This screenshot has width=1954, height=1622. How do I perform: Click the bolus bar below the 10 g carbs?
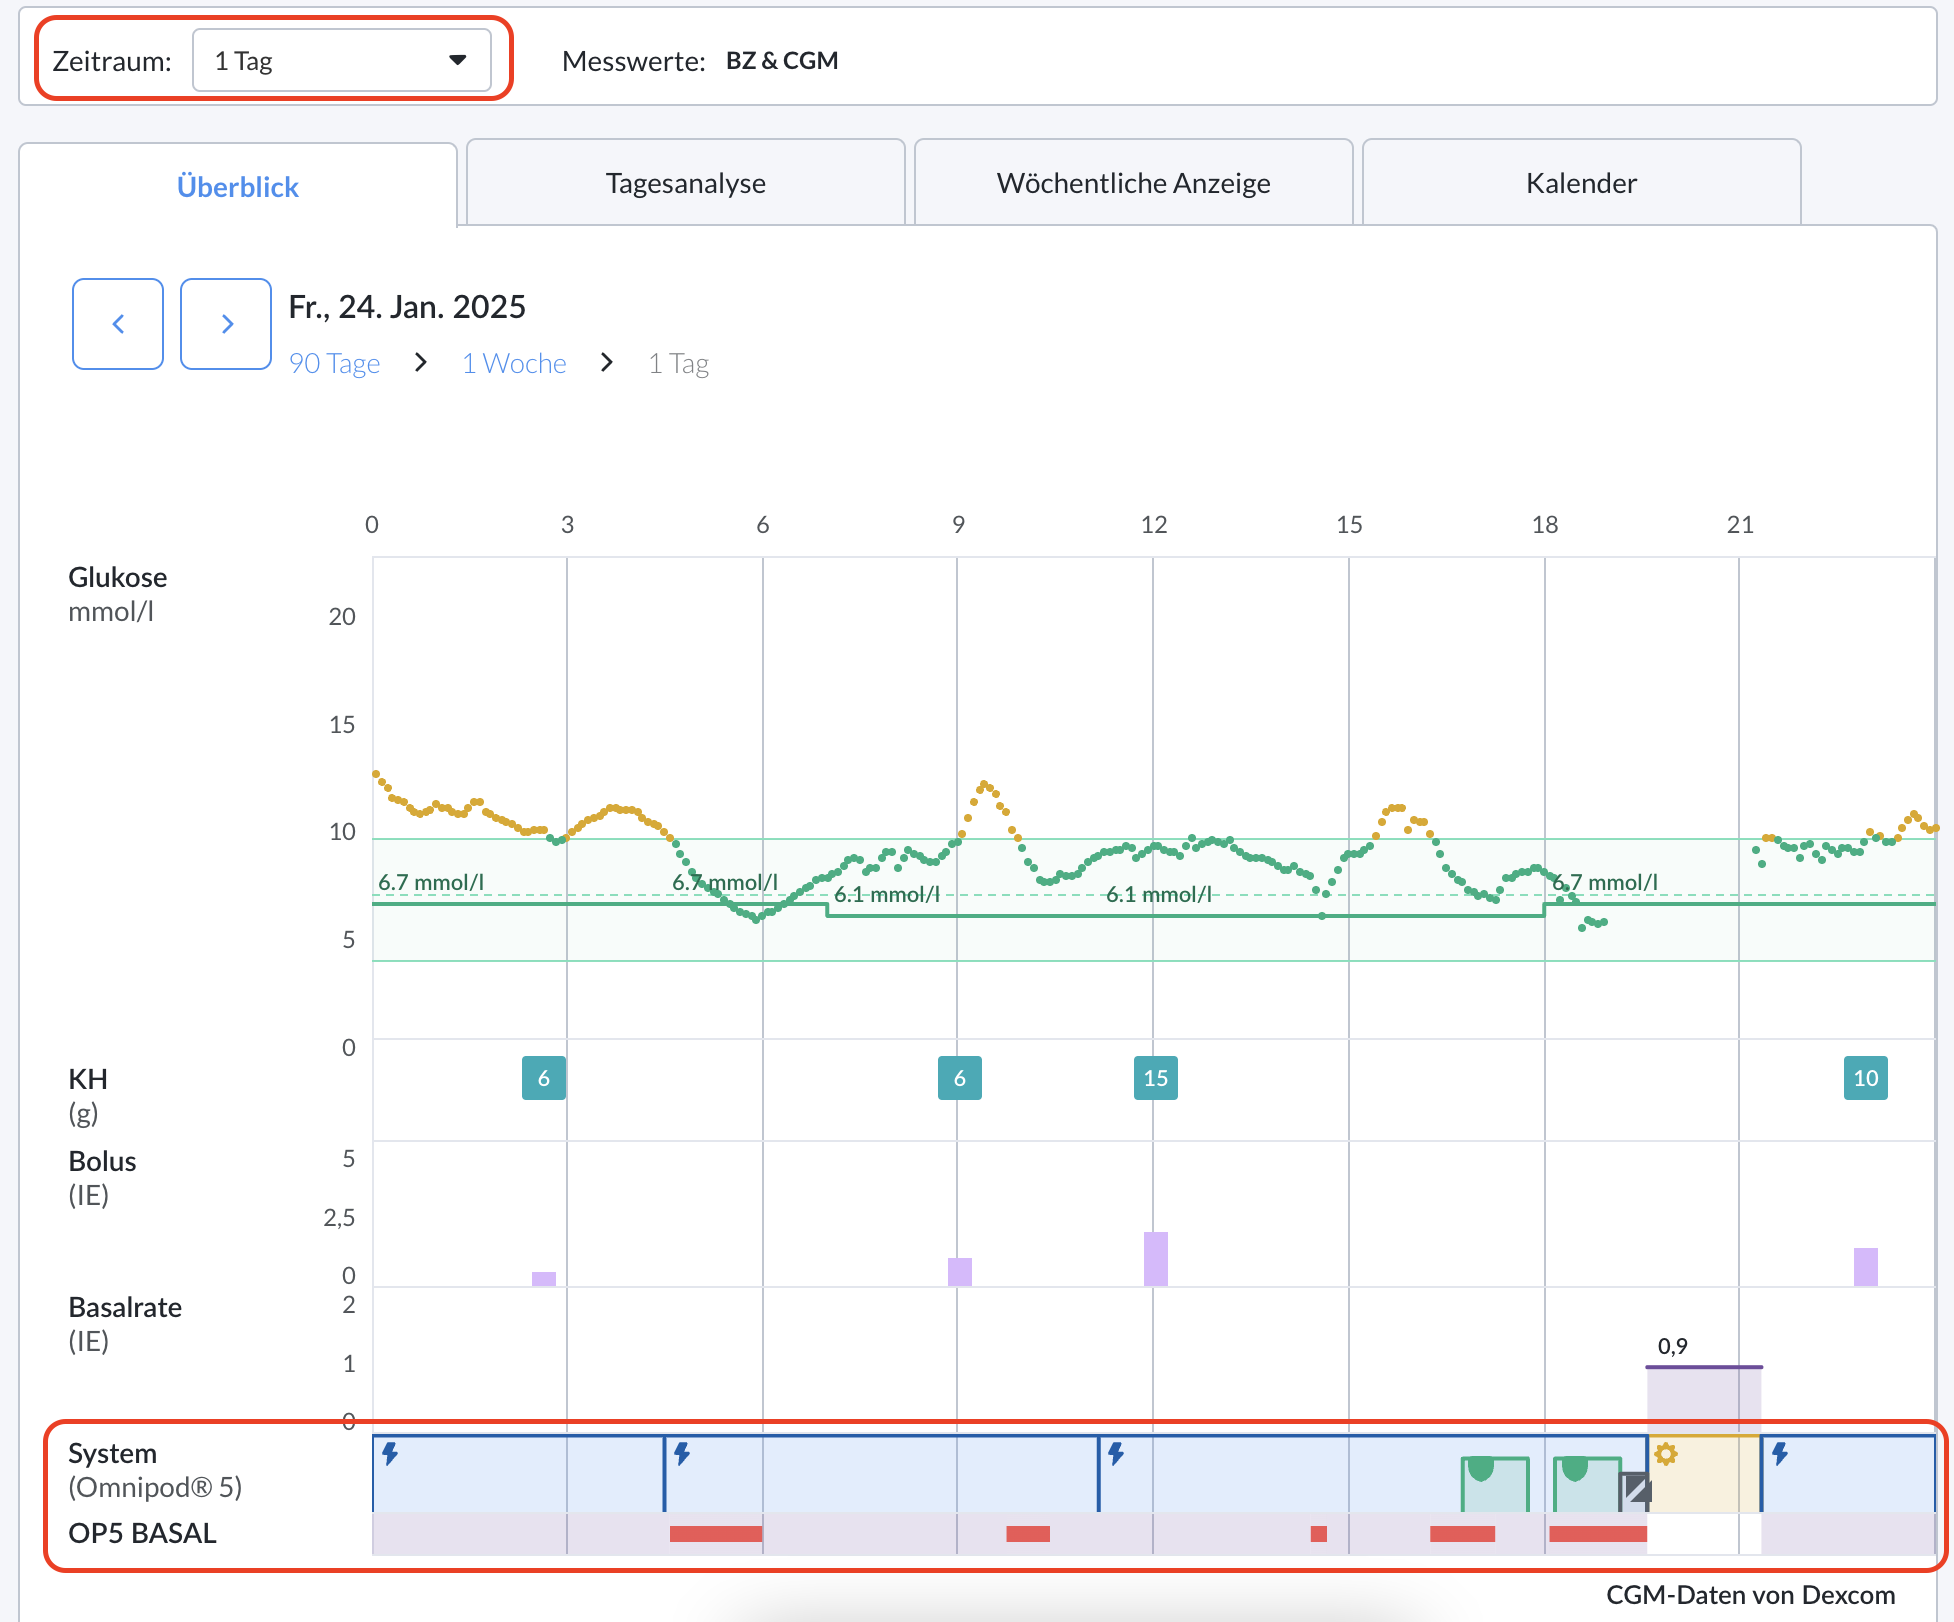click(1866, 1267)
